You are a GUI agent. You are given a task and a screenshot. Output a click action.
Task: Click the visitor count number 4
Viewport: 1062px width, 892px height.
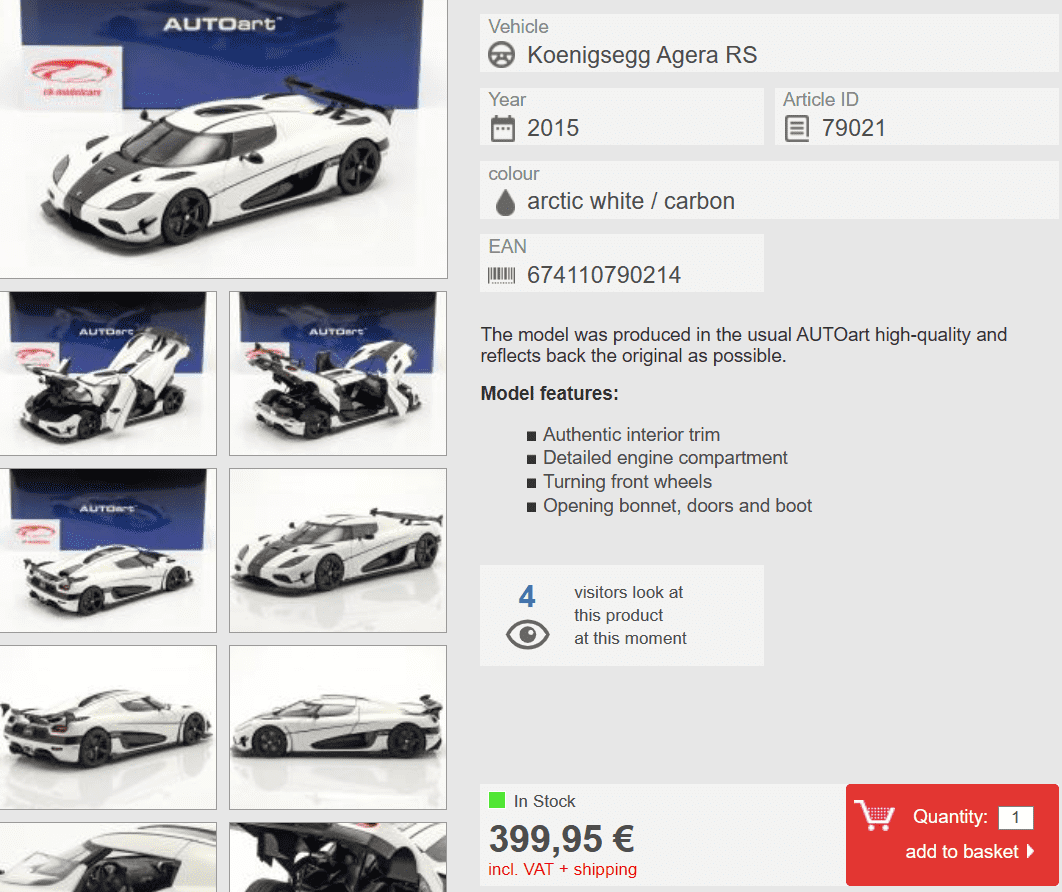tap(527, 596)
